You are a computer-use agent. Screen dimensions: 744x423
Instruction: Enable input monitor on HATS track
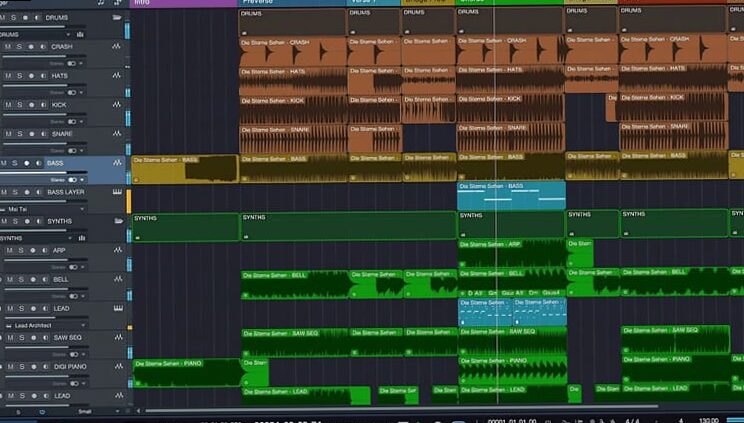coord(43,76)
